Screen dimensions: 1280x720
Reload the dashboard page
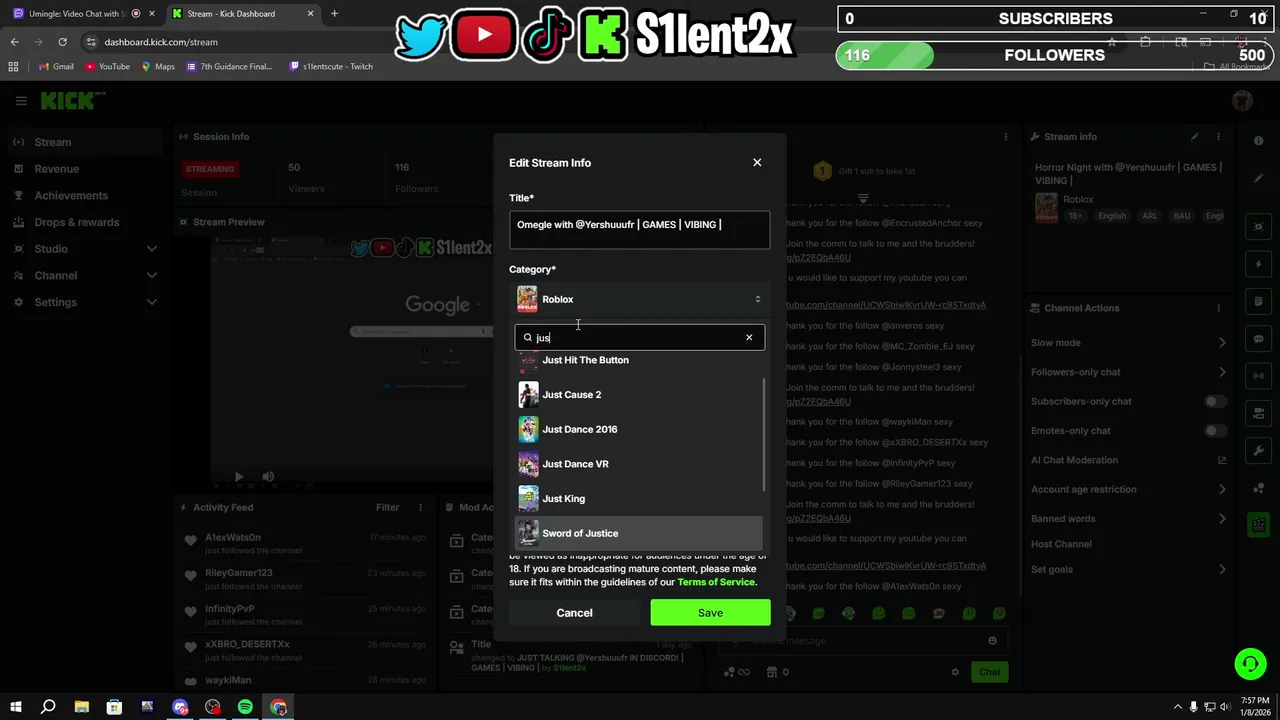pyautogui.click(x=62, y=42)
